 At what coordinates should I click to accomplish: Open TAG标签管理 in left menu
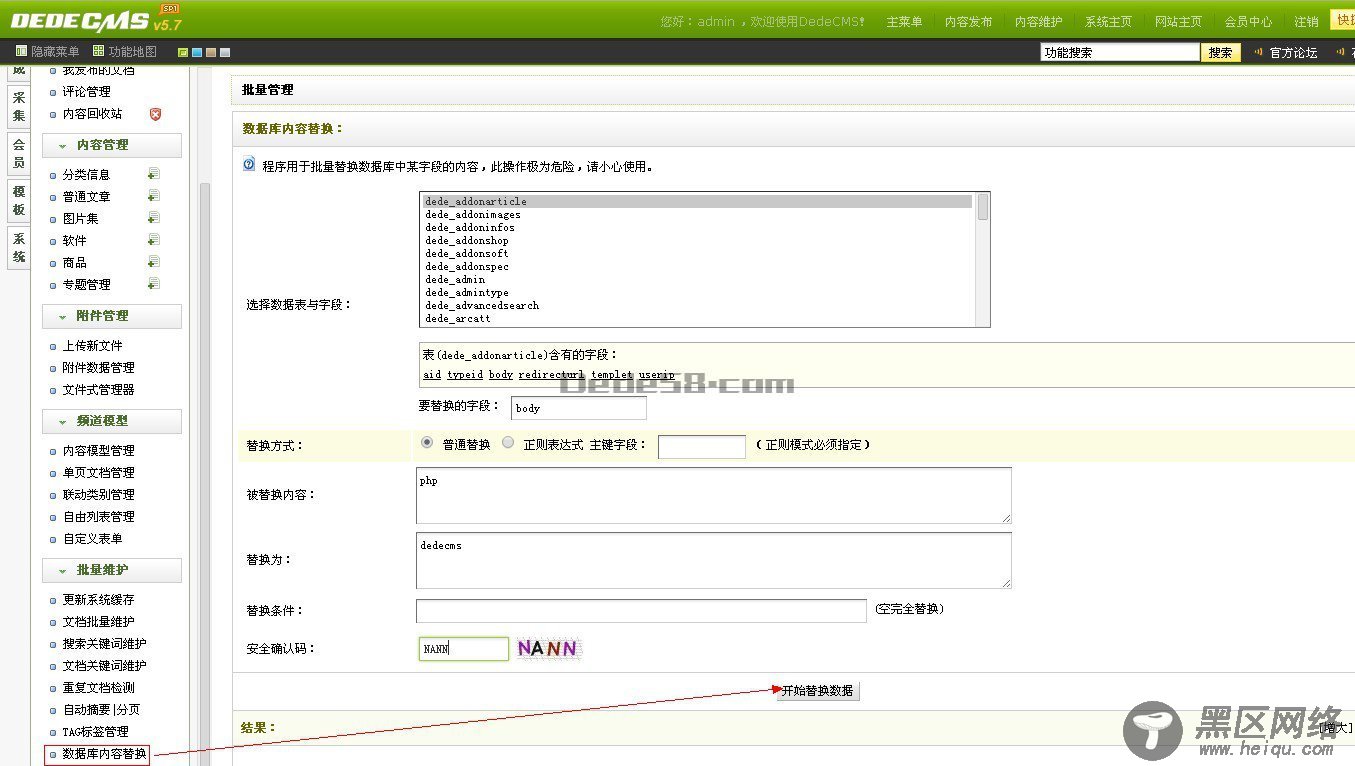tap(95, 732)
